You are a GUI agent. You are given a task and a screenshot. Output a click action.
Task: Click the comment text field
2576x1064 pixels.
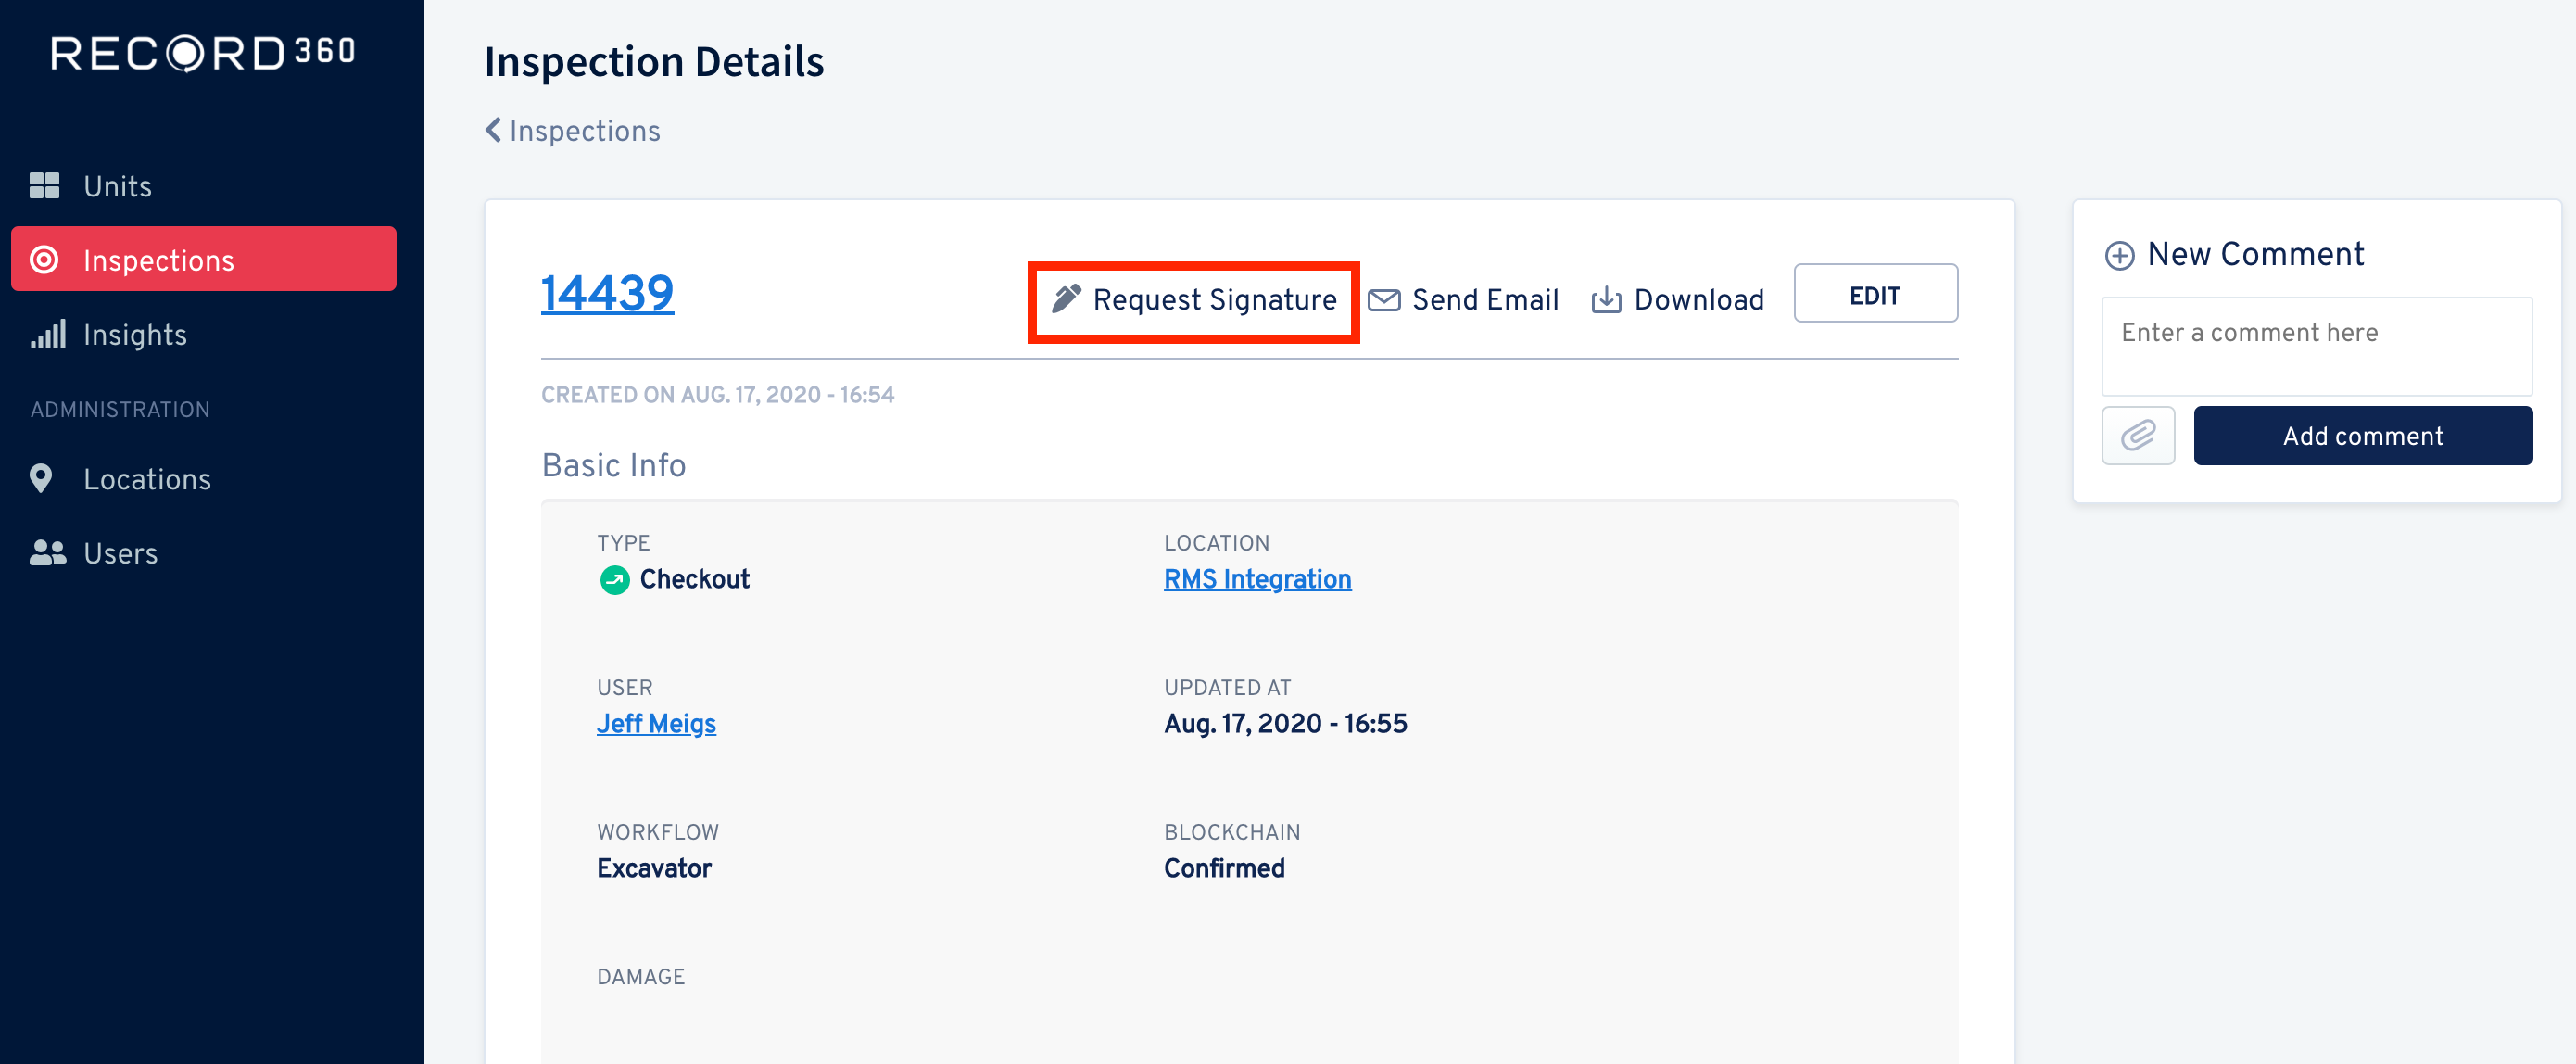[2317, 346]
